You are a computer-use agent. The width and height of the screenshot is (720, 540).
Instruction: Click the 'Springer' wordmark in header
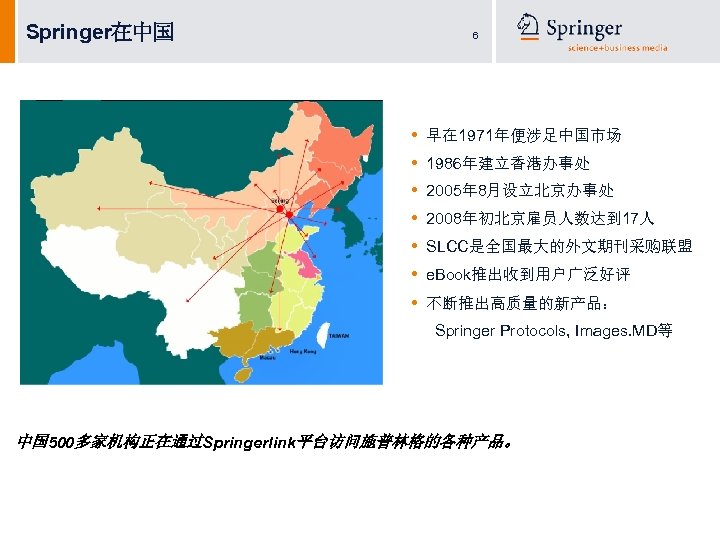(584, 28)
